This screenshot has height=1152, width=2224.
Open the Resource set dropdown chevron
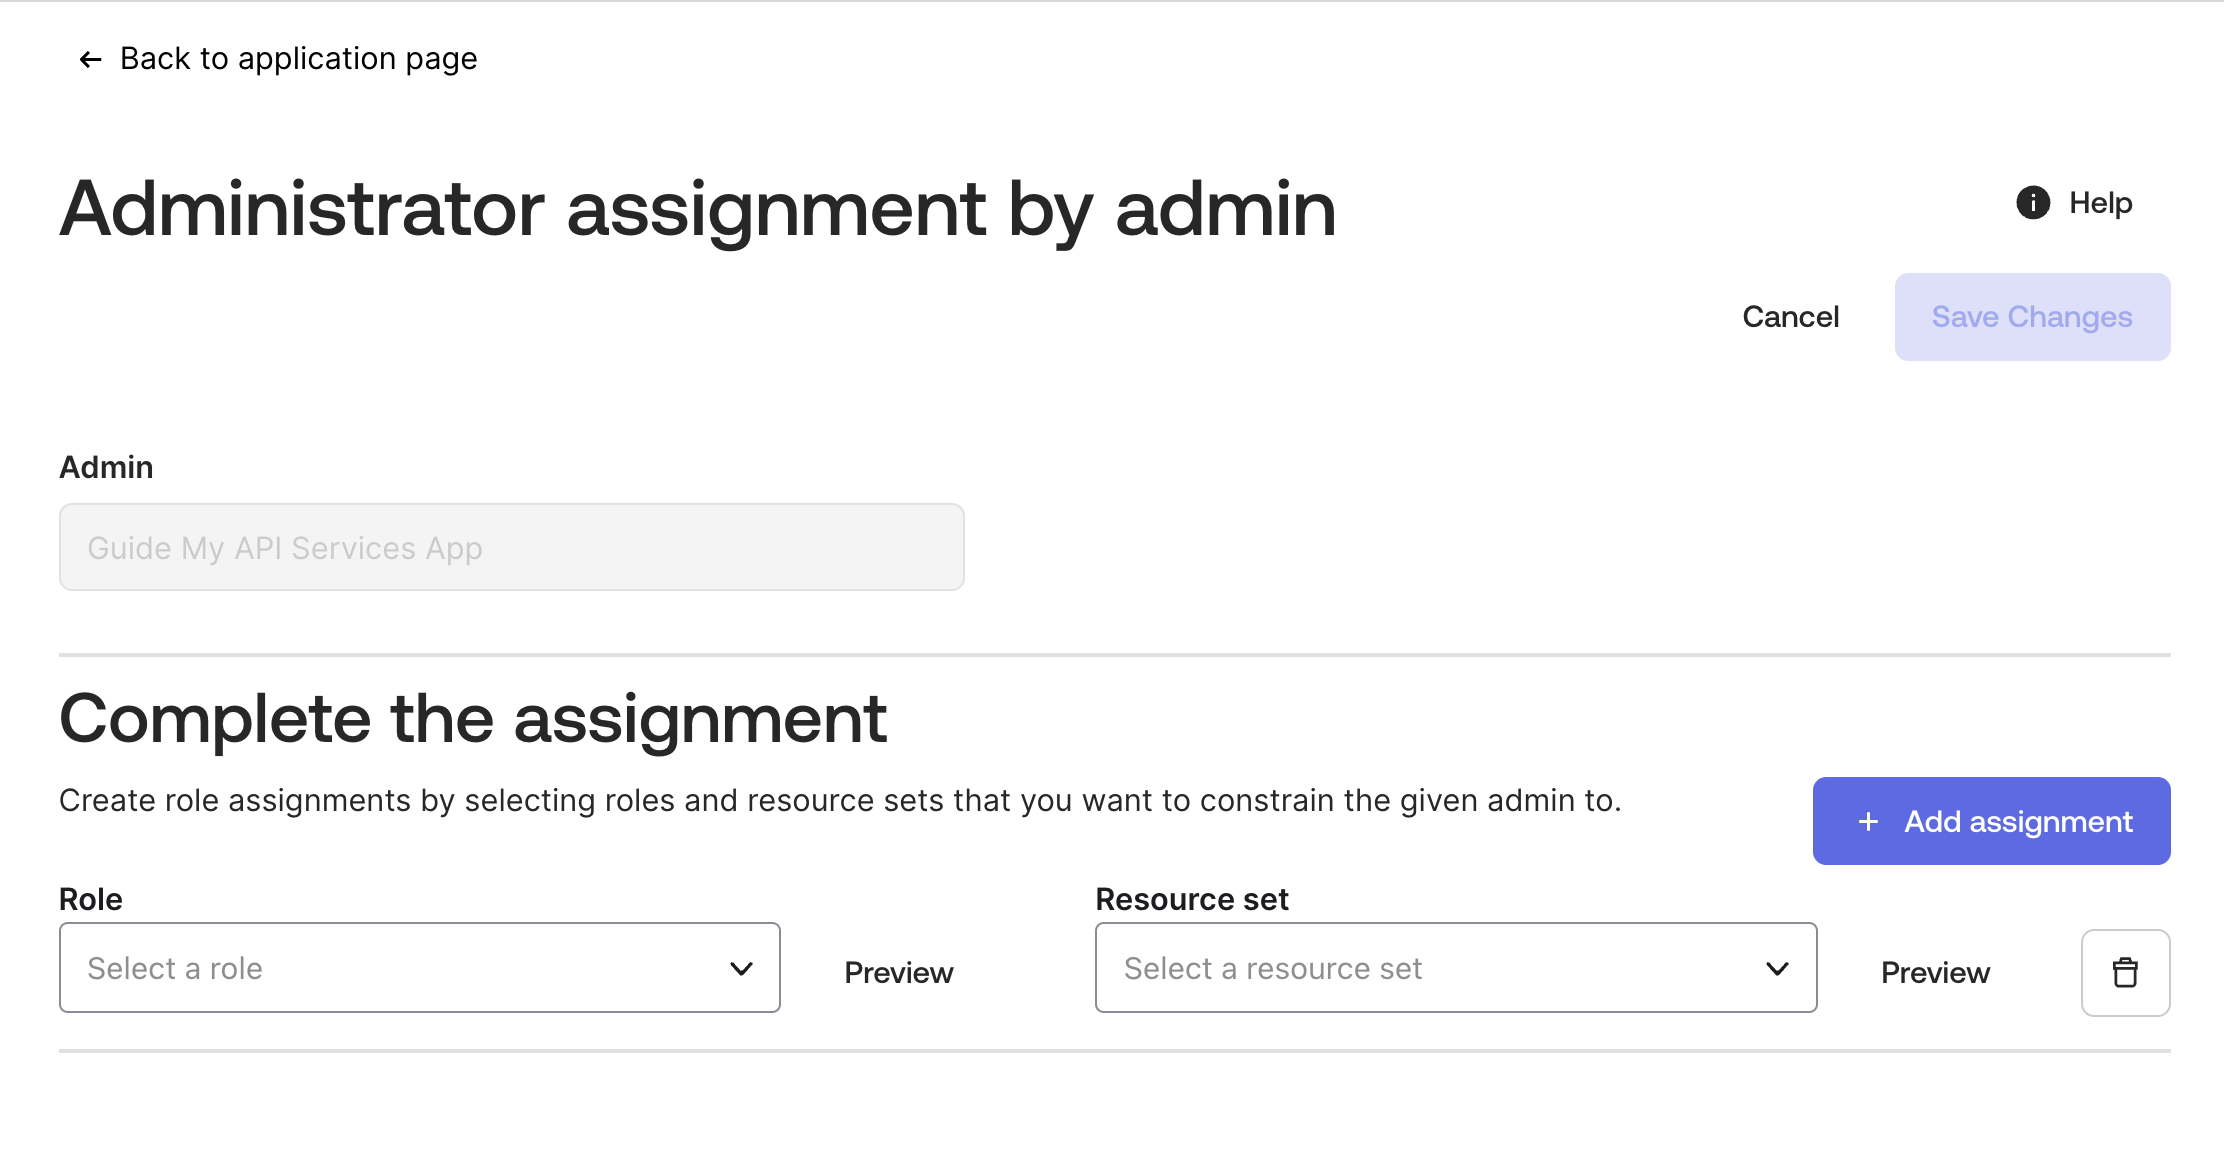[x=1776, y=967]
